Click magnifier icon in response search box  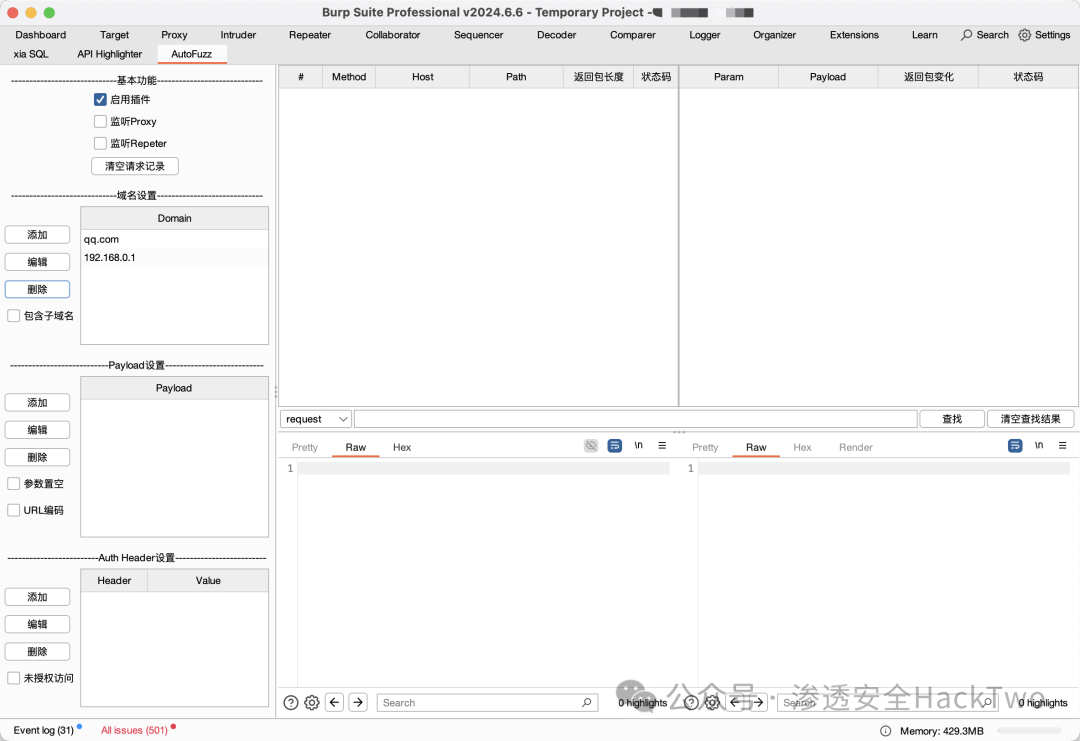coord(987,702)
